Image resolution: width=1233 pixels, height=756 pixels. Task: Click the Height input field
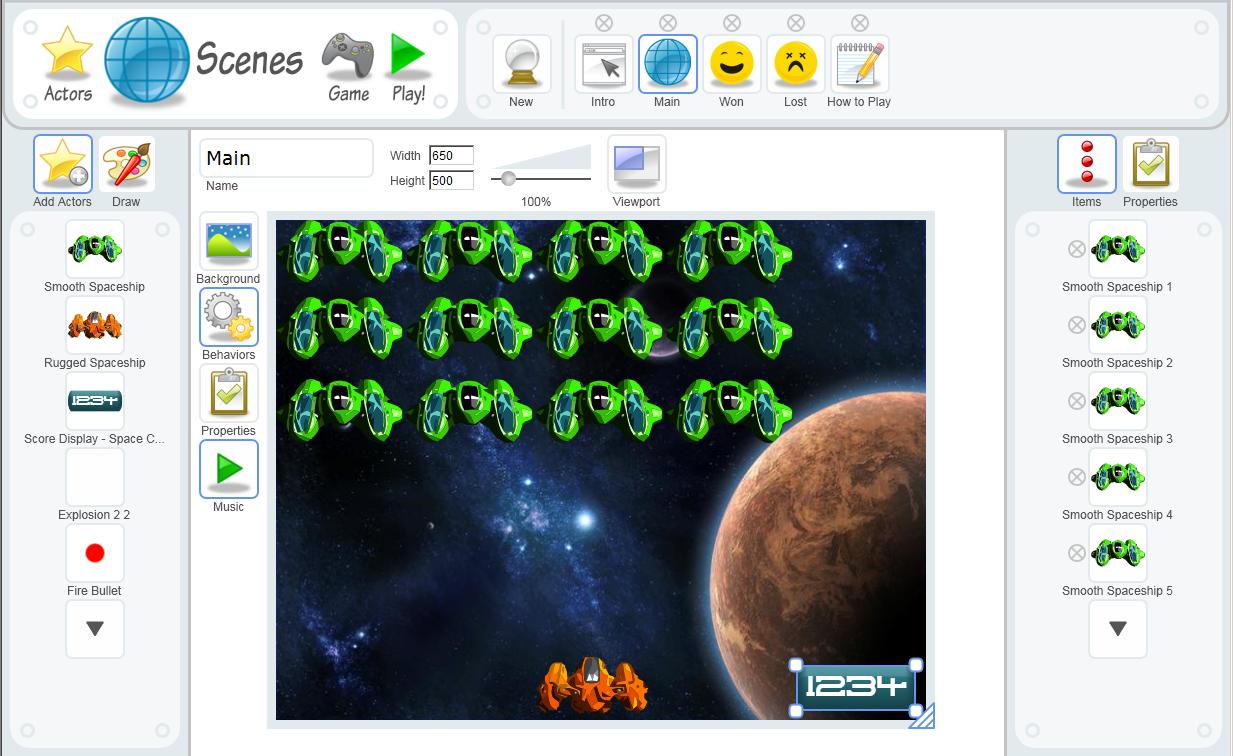451,180
